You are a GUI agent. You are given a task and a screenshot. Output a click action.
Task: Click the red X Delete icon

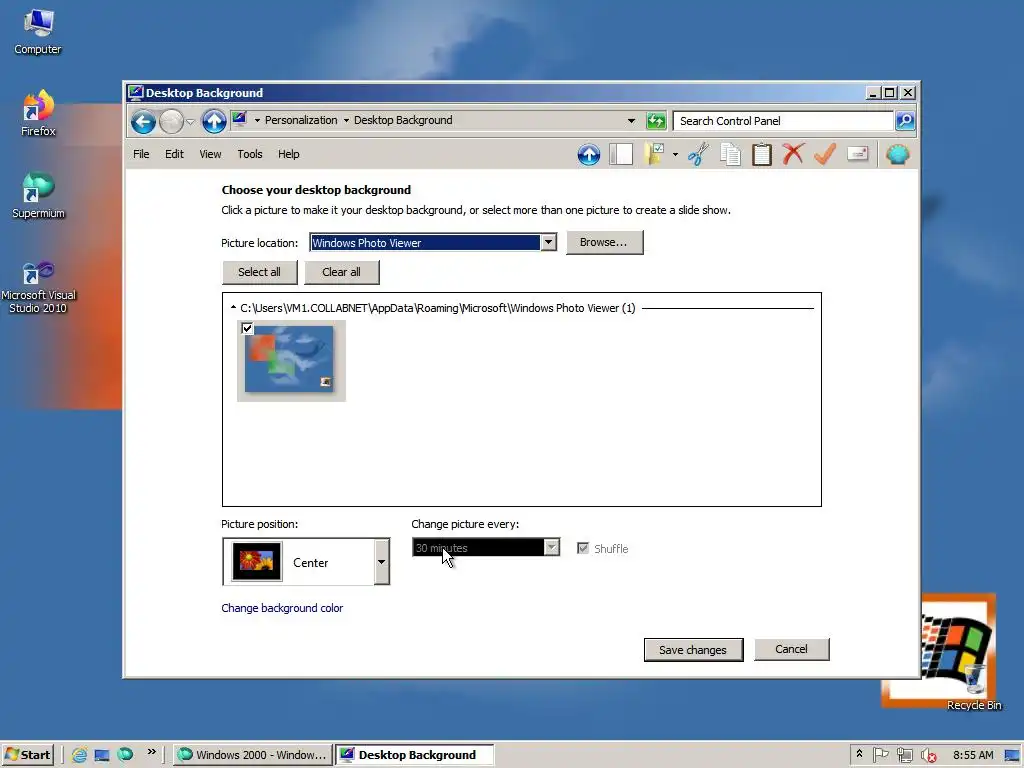[793, 155]
